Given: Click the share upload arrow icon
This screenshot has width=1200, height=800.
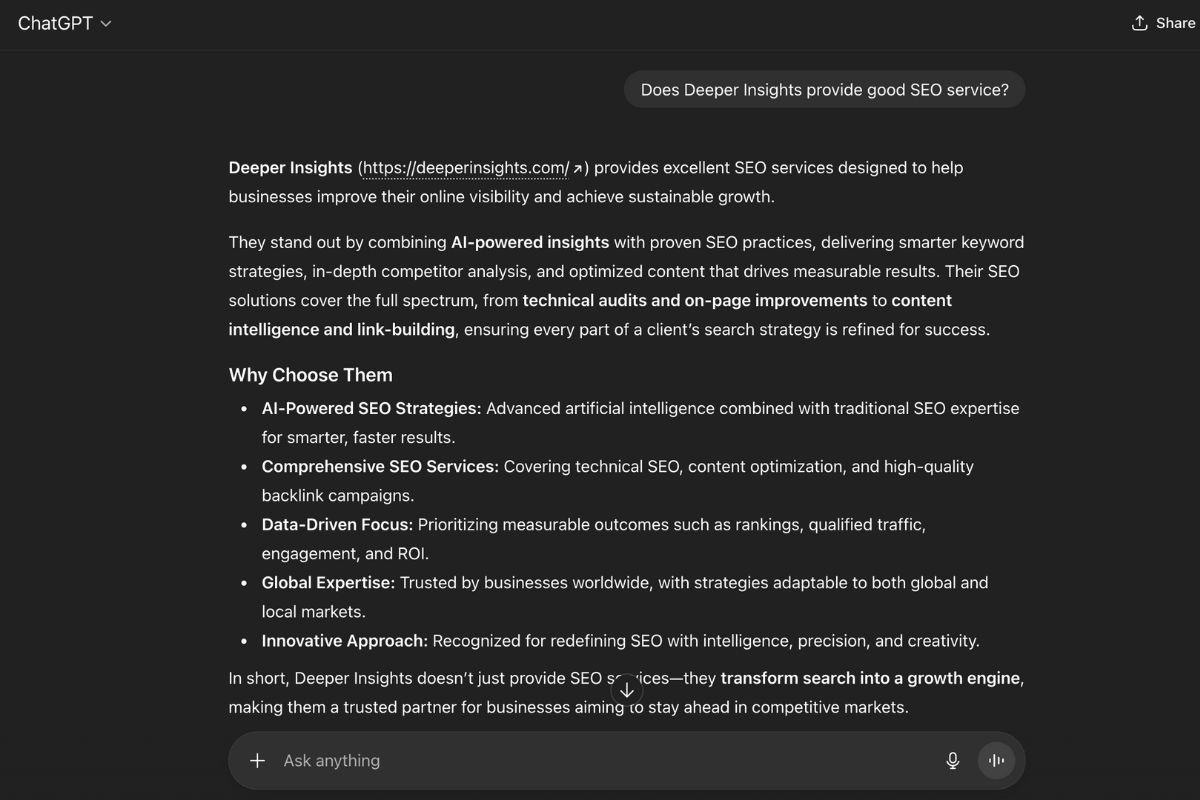Looking at the screenshot, I should [1138, 22].
